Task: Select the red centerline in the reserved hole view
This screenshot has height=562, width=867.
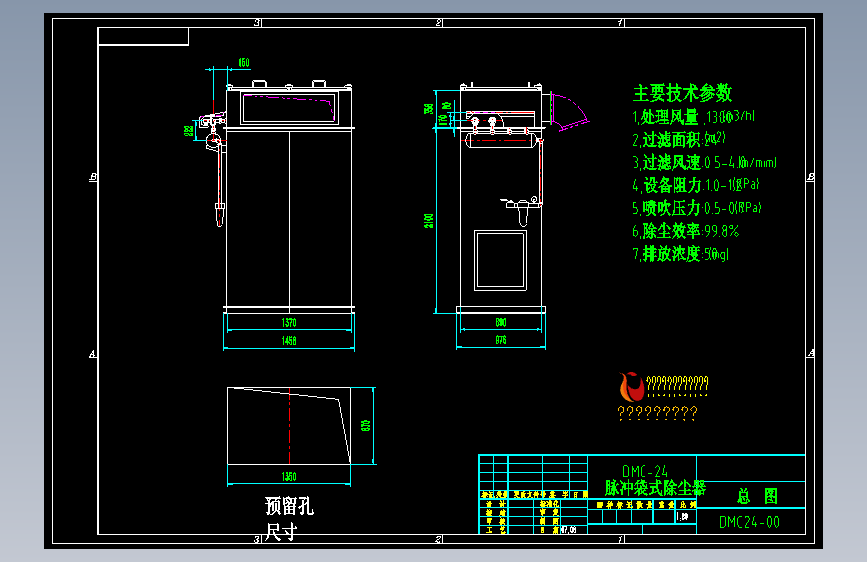Action: click(x=289, y=426)
